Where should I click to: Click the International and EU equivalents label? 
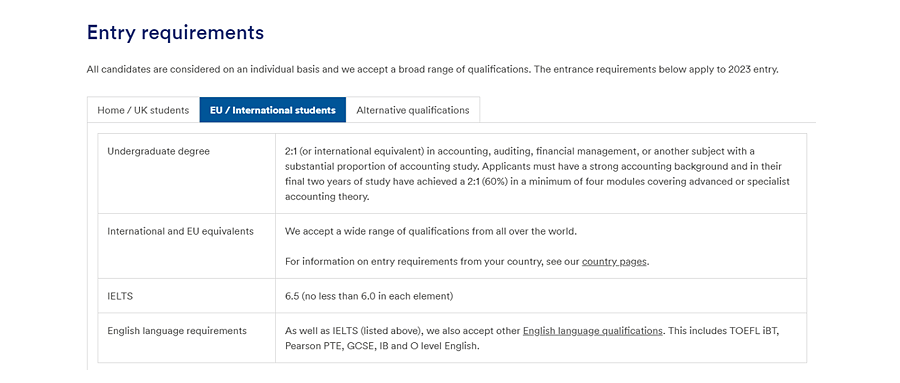coord(180,231)
